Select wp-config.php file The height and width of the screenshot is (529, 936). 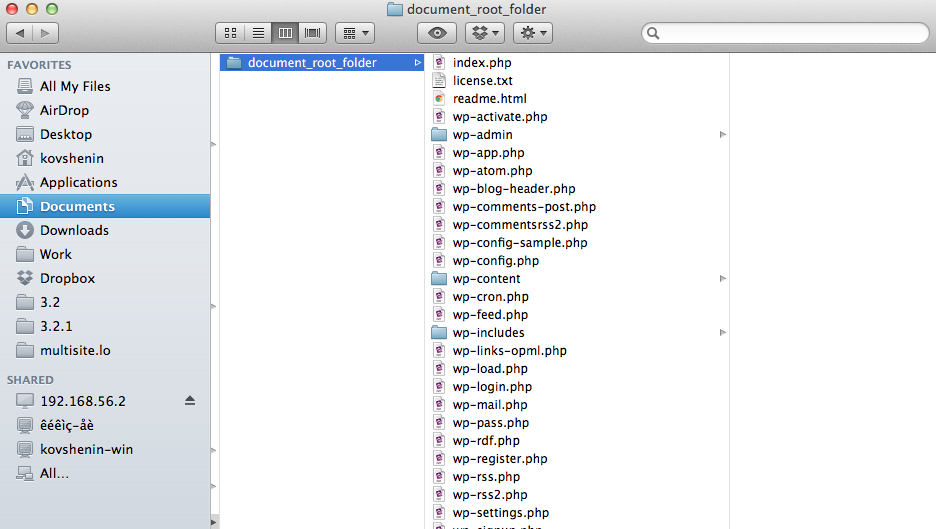point(577,260)
